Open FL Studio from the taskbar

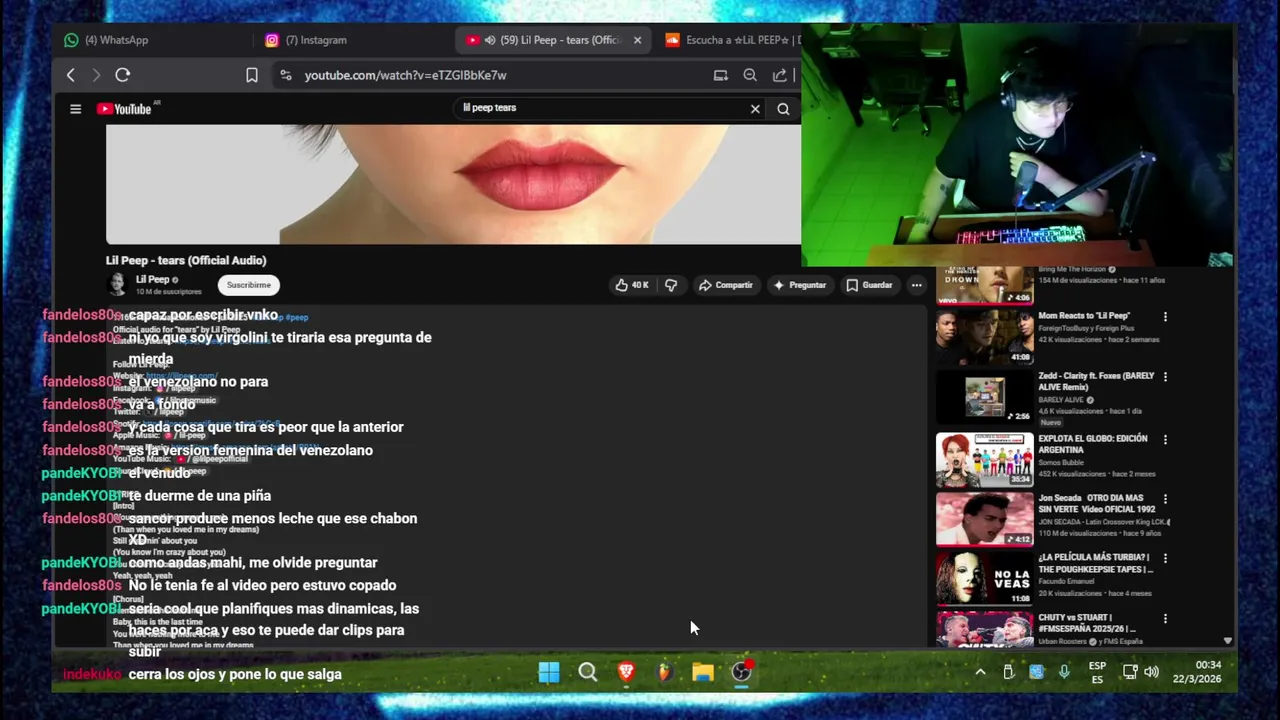pyautogui.click(x=664, y=672)
